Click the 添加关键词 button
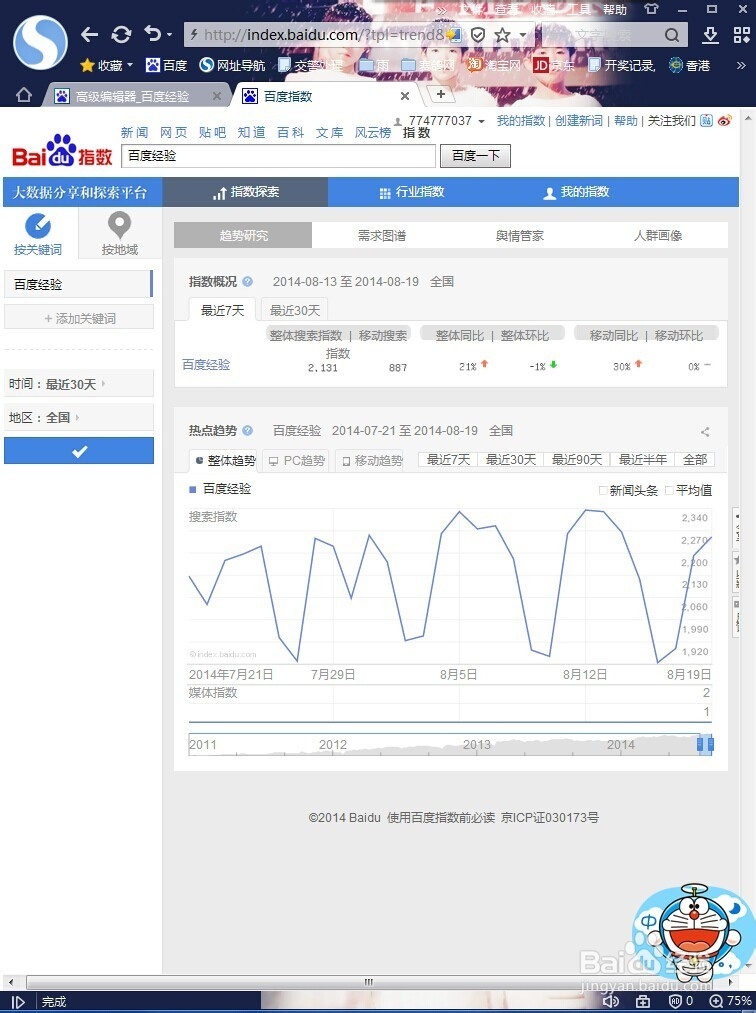Screen dimensions: 756x1013 pos(79,318)
